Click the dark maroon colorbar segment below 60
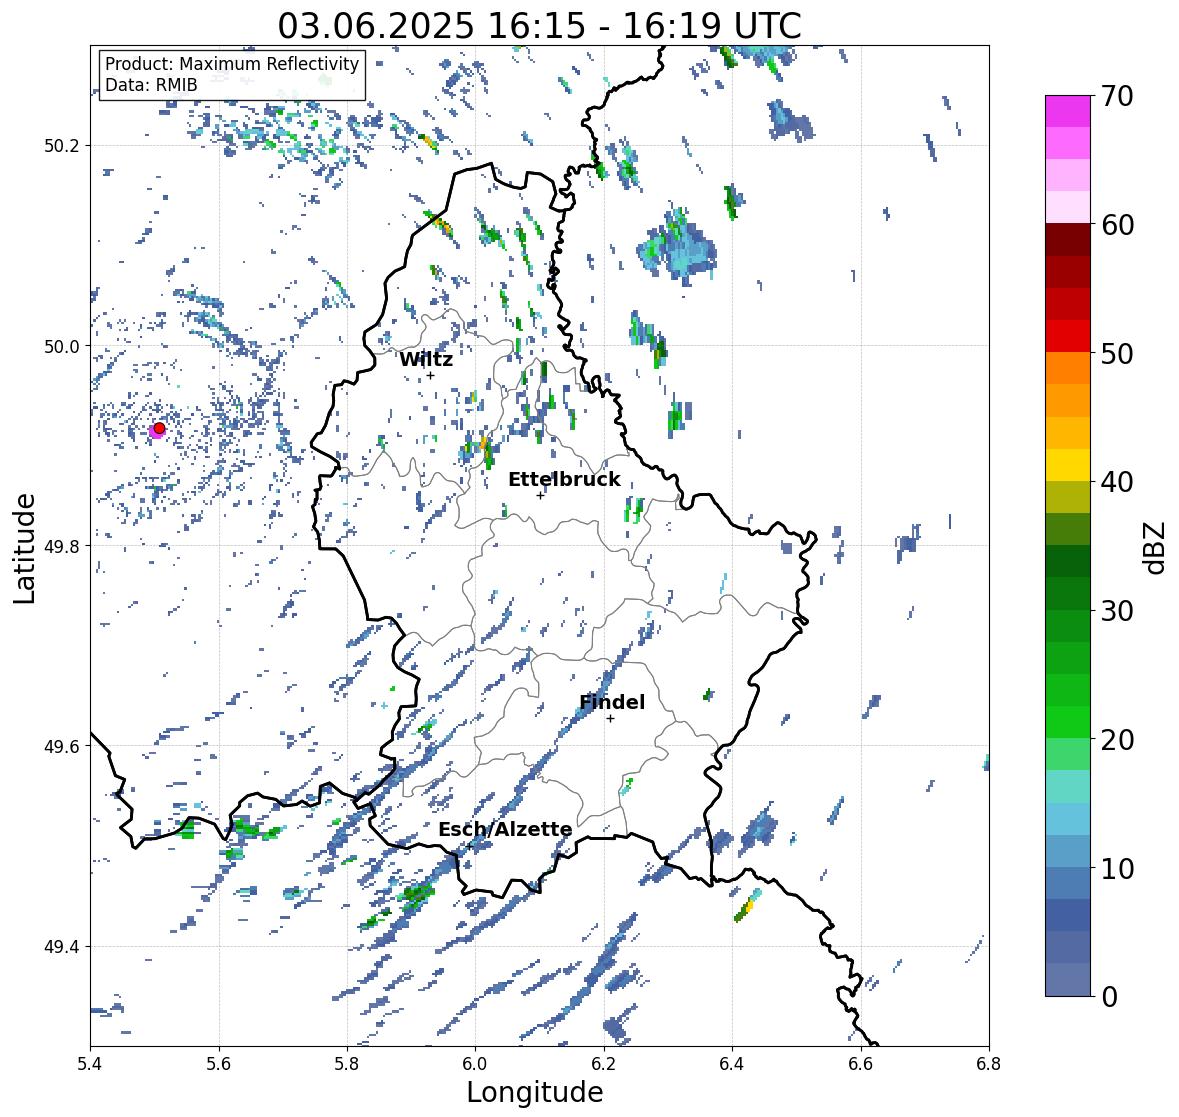This screenshot has height=1117, width=1179. coord(1068,240)
